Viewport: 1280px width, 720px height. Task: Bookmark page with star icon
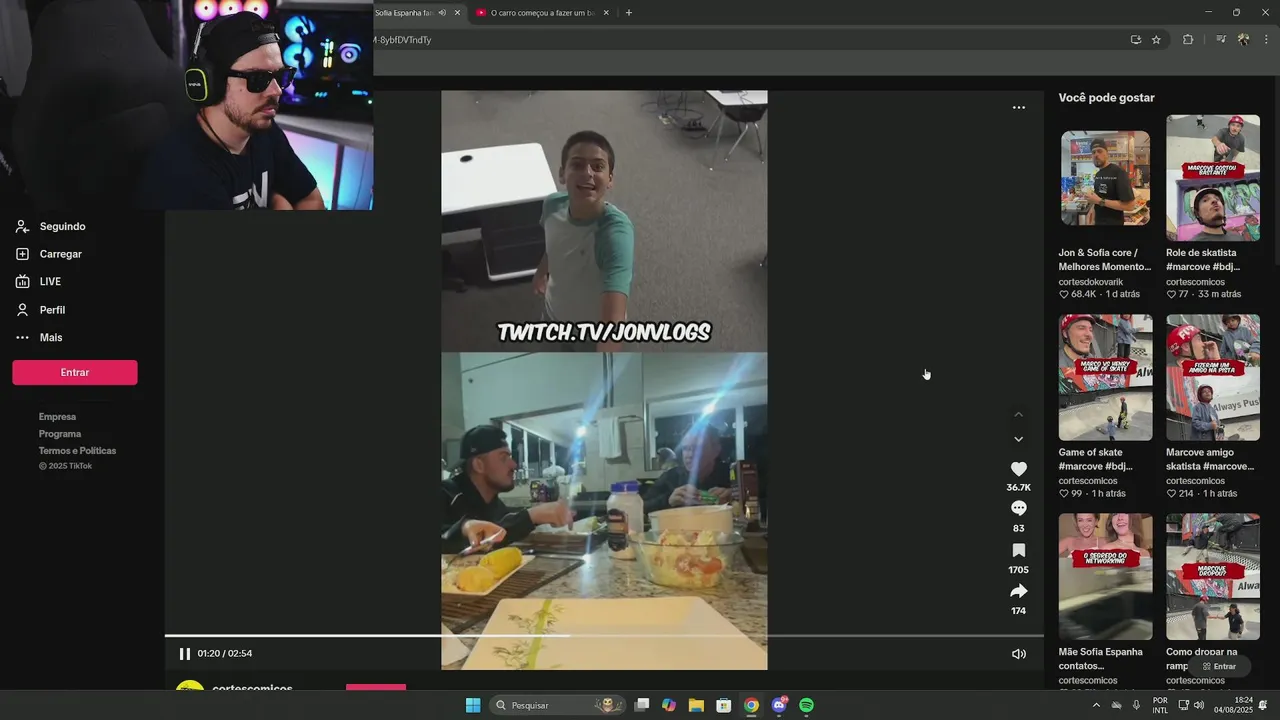click(1156, 40)
